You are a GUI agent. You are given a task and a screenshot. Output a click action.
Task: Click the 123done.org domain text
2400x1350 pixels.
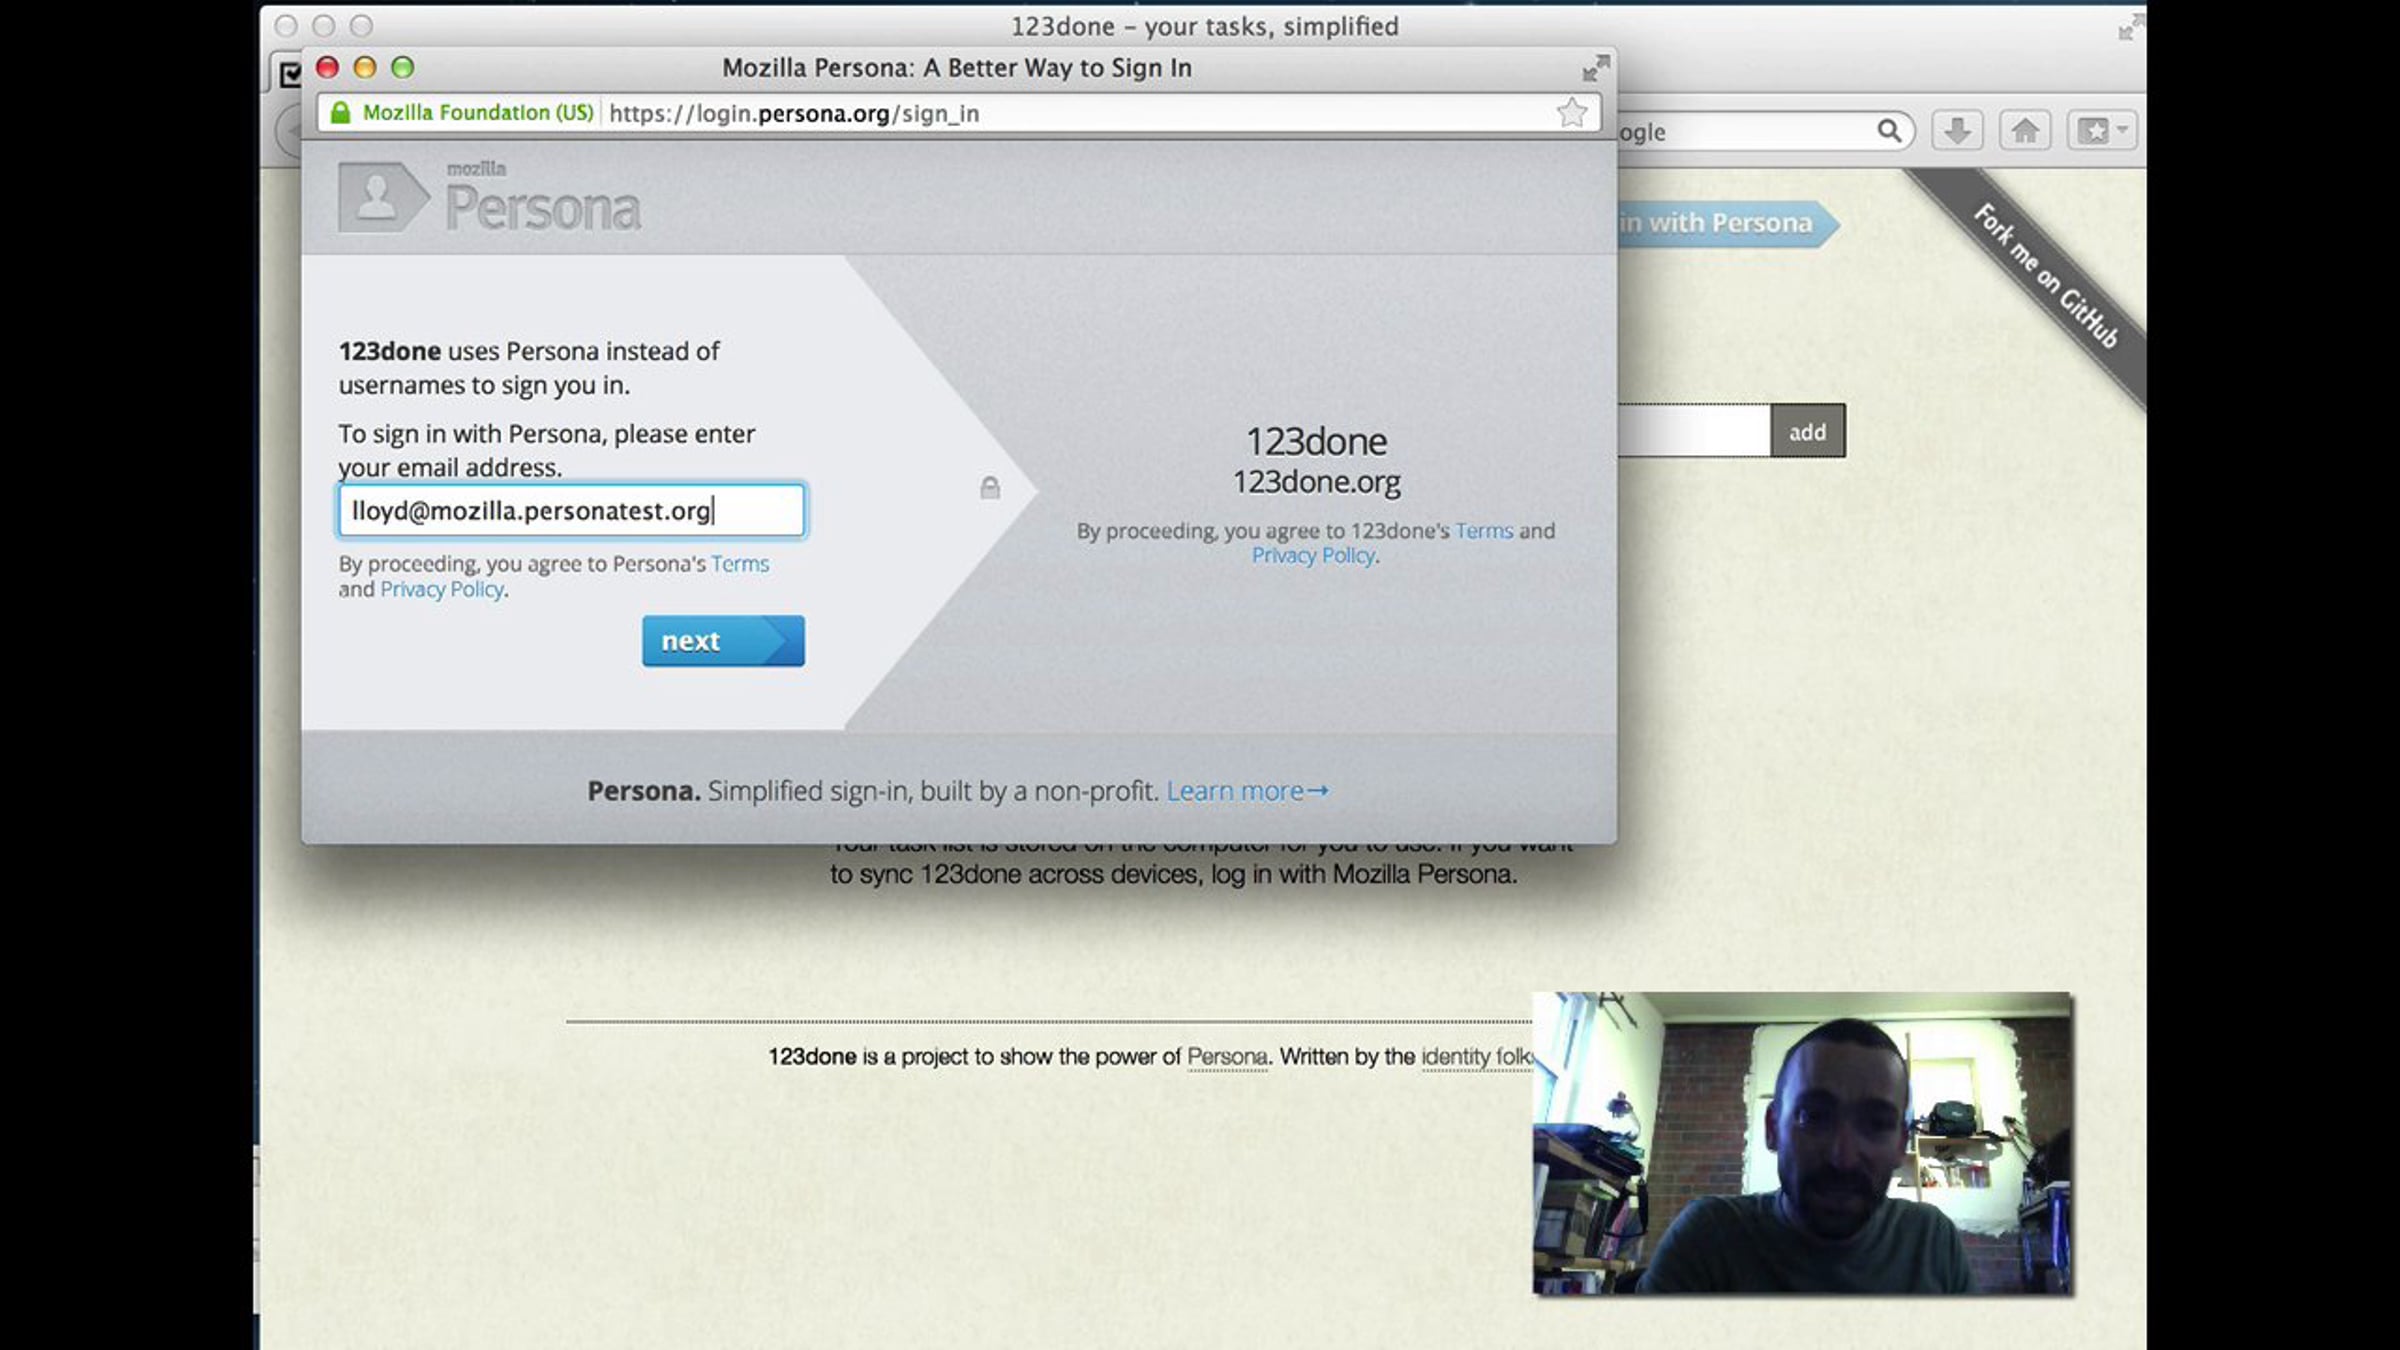coord(1316,483)
